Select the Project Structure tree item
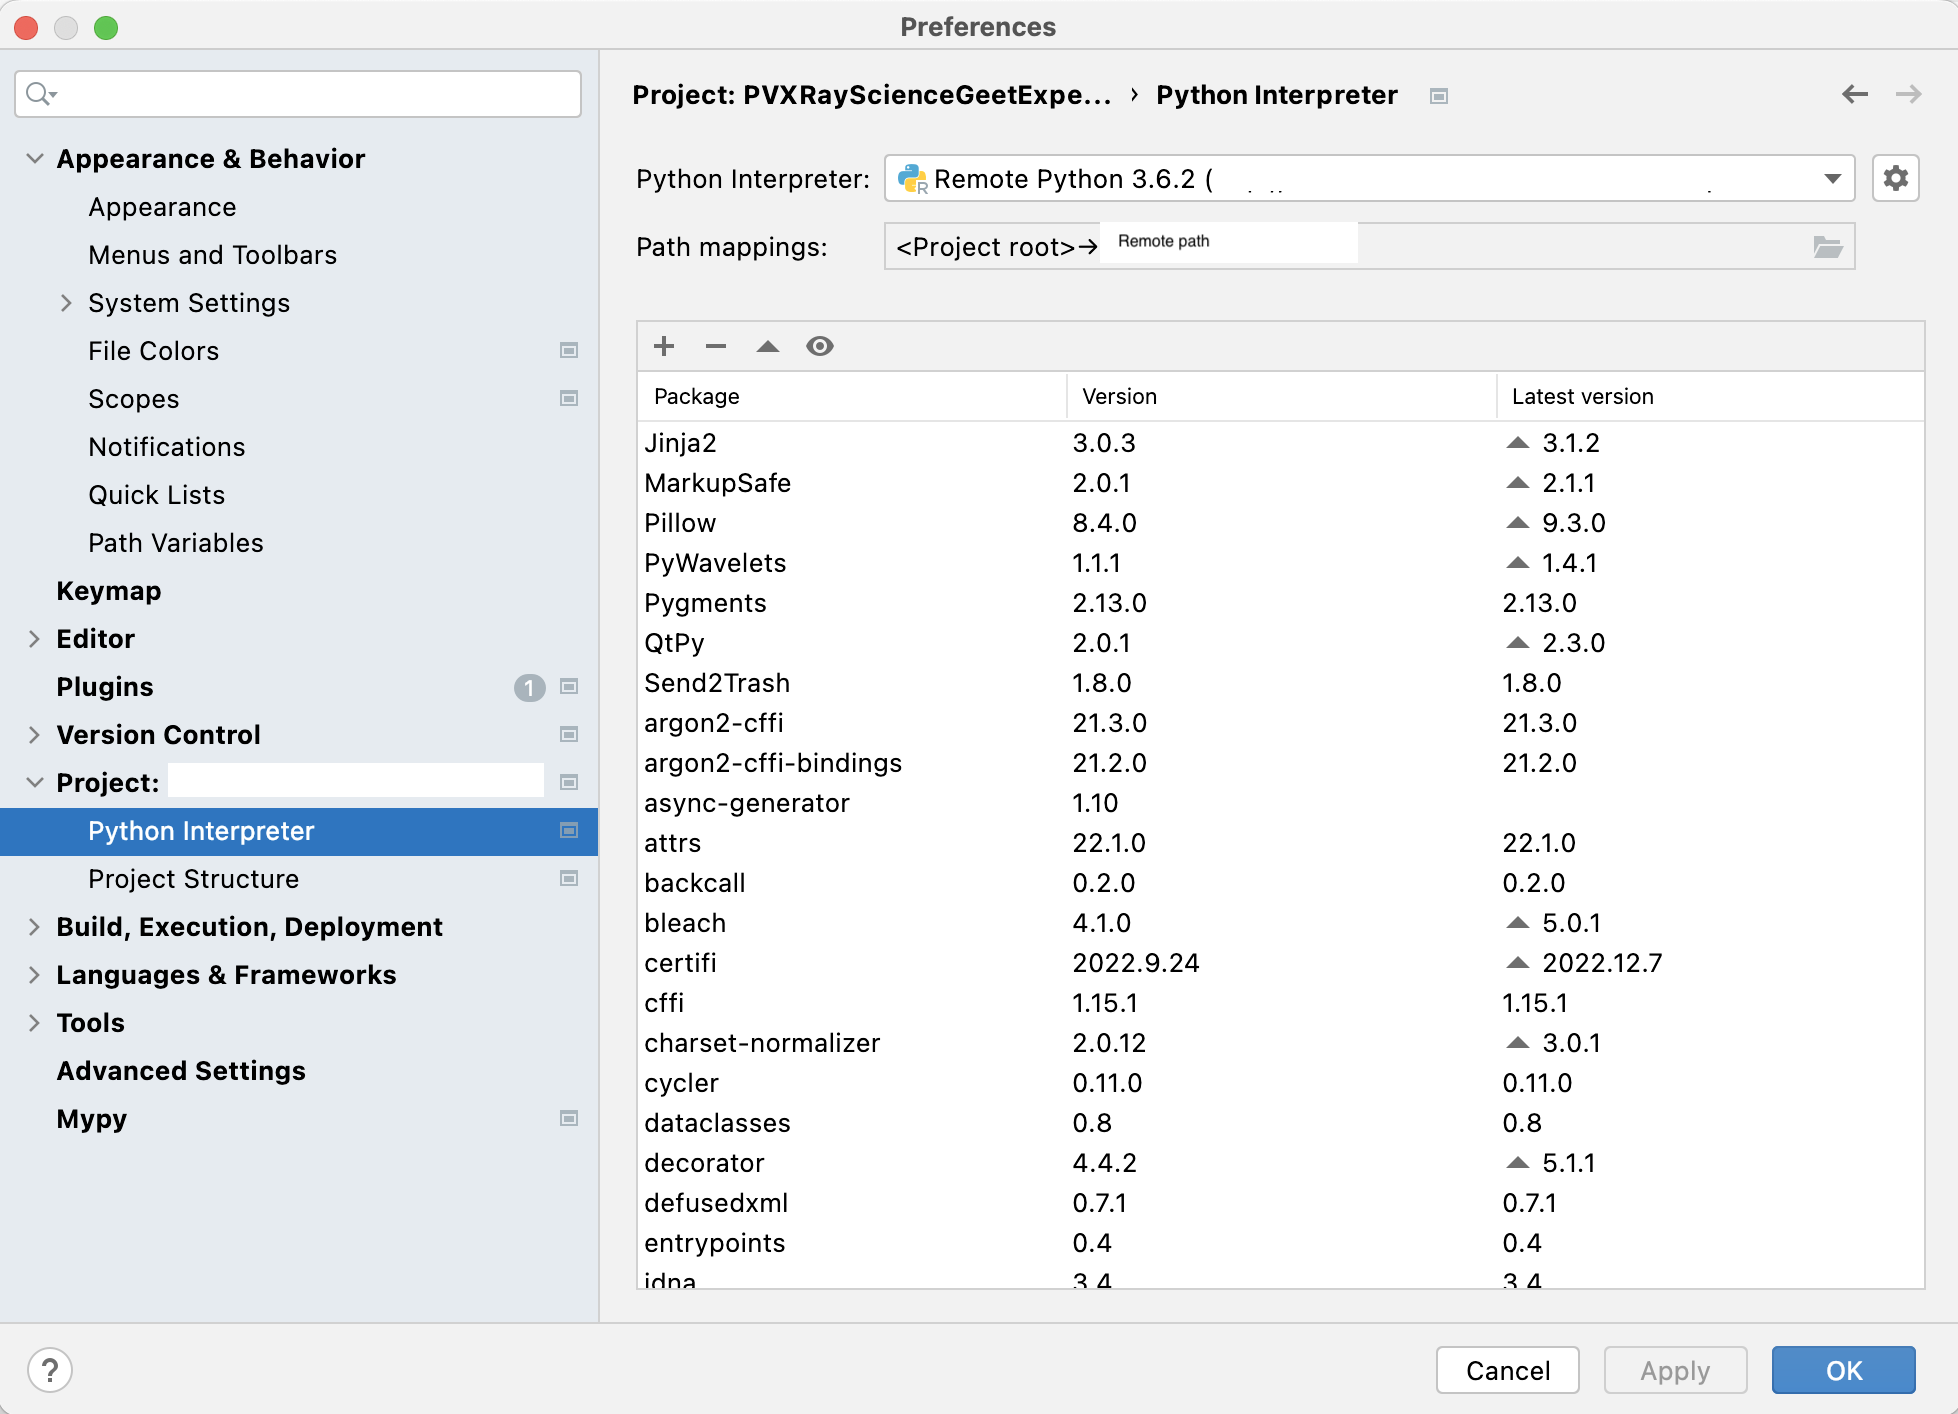The width and height of the screenshot is (1958, 1414). click(192, 877)
